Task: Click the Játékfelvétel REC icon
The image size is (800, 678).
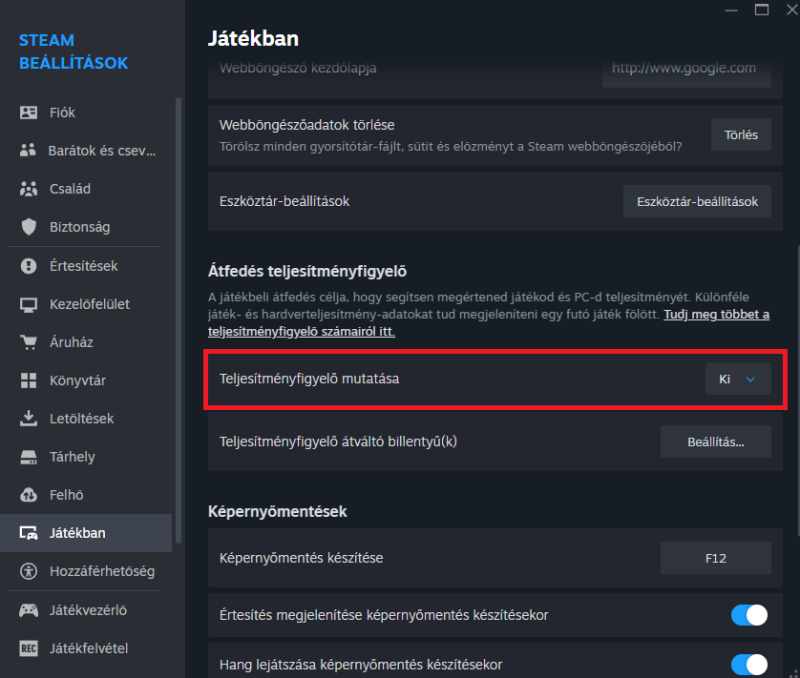Action: pyautogui.click(x=29, y=648)
